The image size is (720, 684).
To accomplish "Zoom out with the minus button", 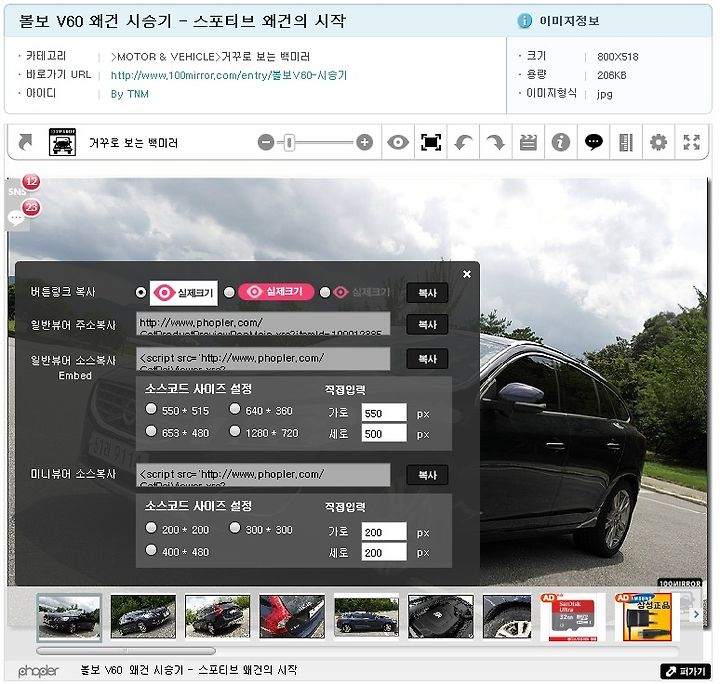I will 266,142.
